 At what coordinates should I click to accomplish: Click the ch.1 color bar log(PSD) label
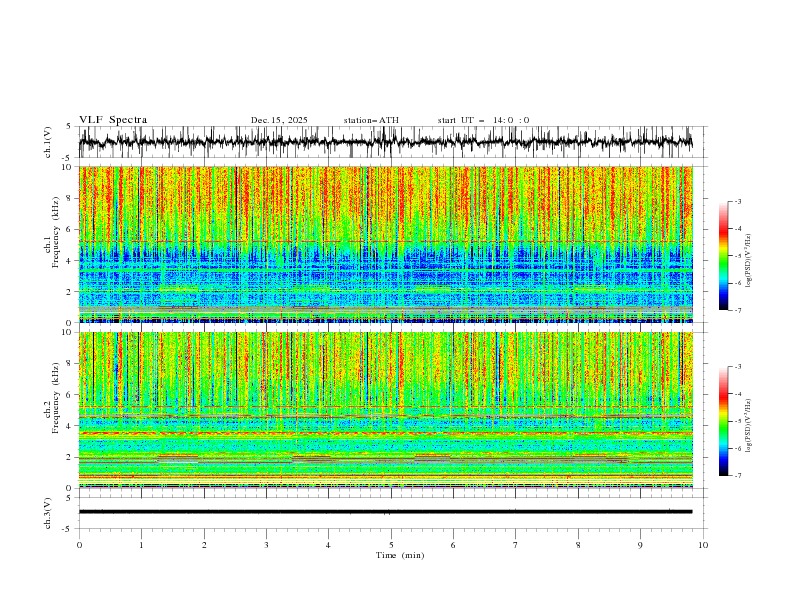point(749,261)
